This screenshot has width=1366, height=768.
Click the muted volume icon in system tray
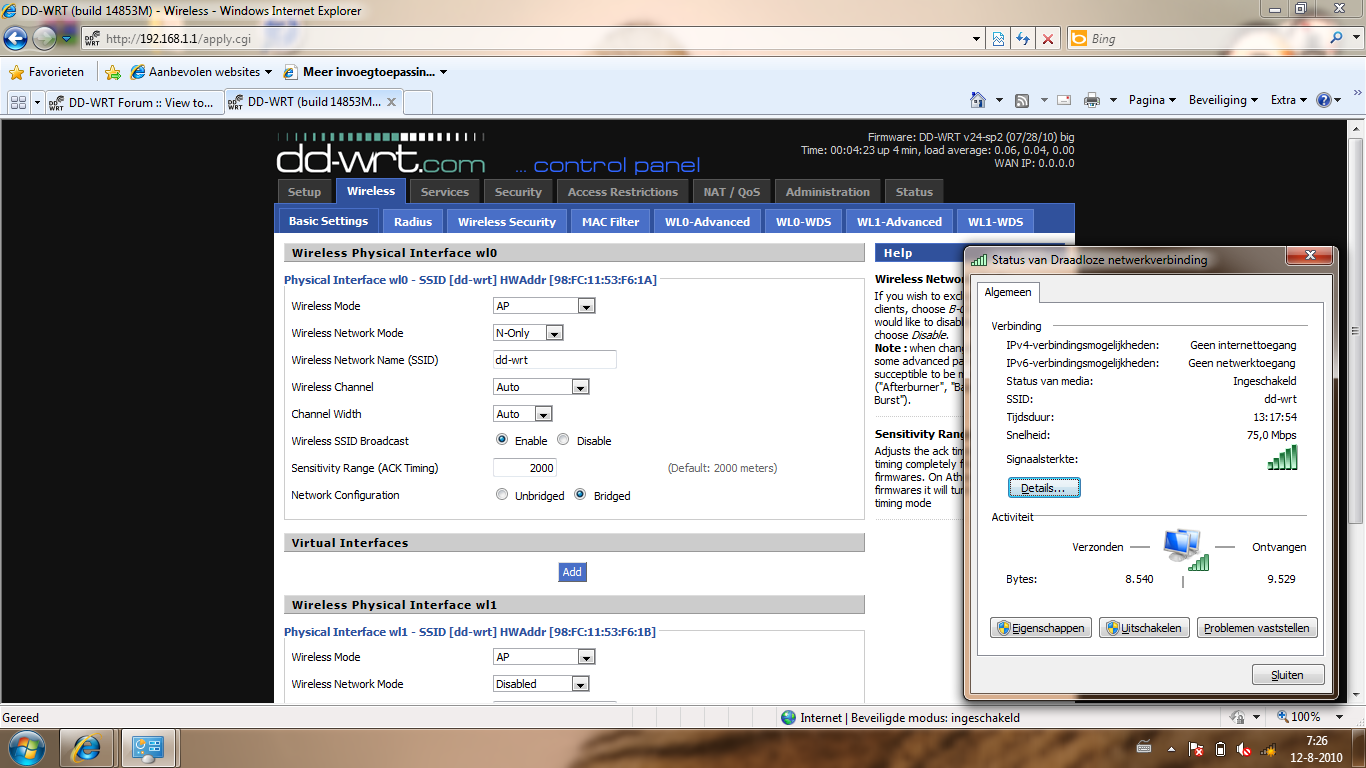[1243, 747]
